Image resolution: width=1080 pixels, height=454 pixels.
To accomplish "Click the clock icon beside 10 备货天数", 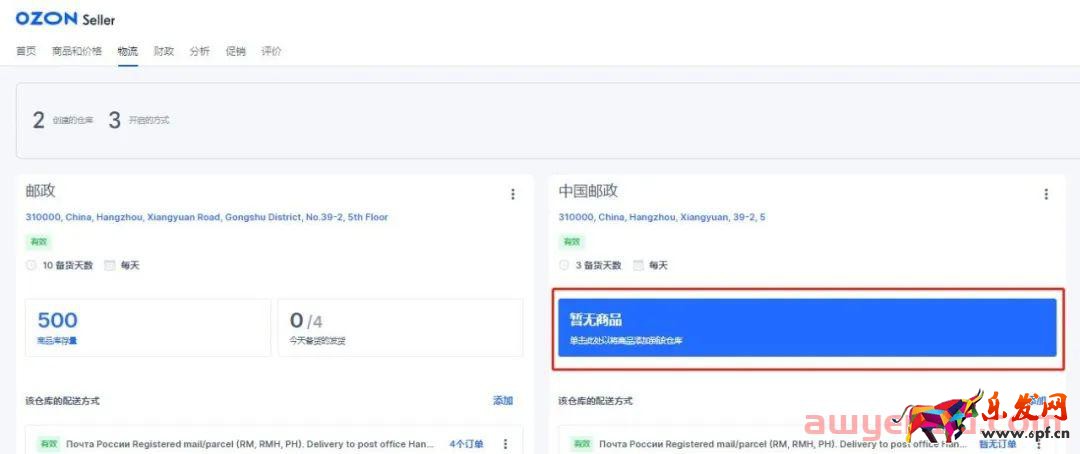I will [31, 265].
